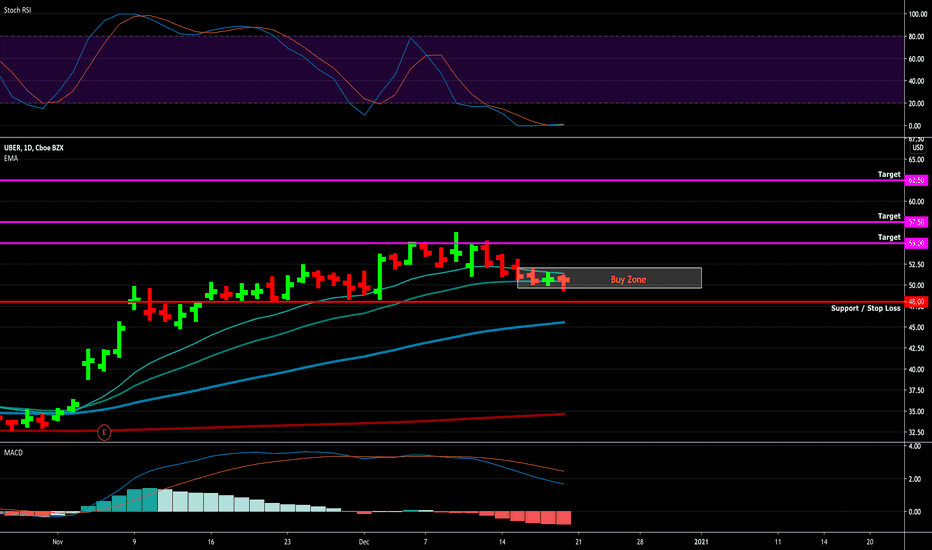Screen dimensions: 932x550
Task: Click the EMA indicator legend label
Action: pos(11,158)
